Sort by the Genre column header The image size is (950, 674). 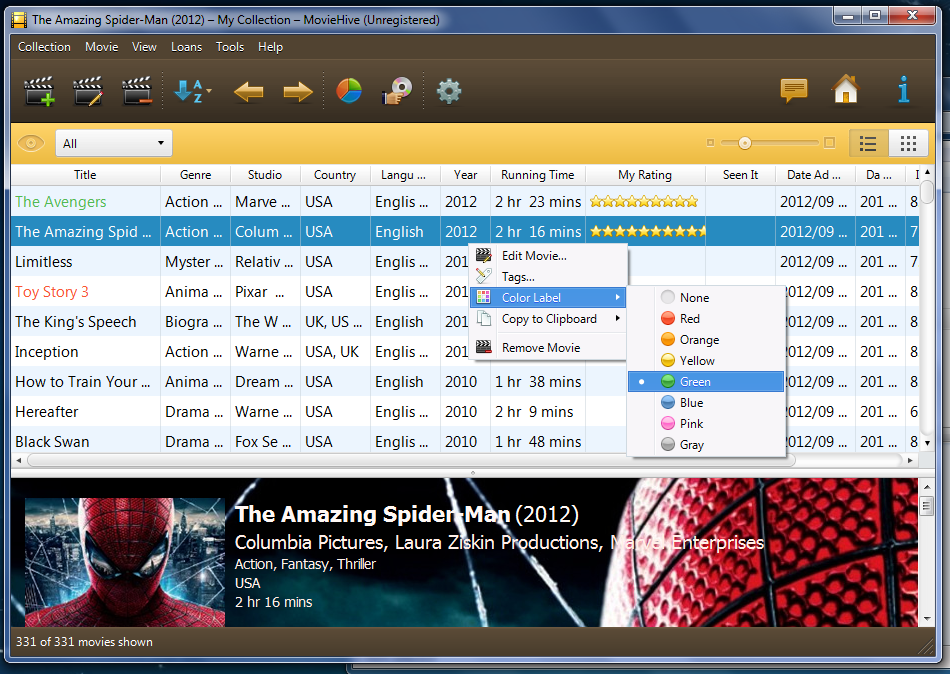click(196, 175)
